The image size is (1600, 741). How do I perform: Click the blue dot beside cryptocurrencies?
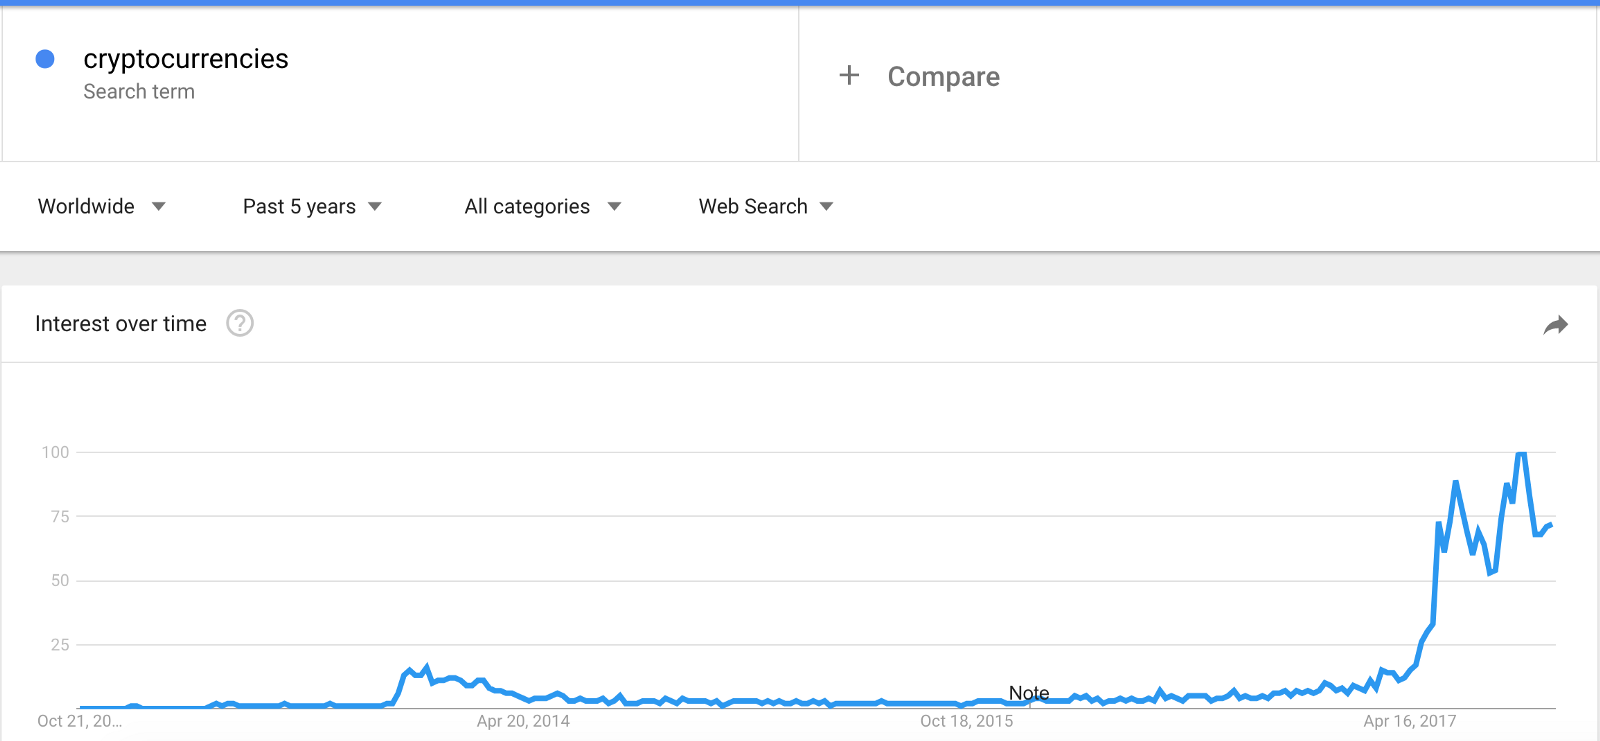coord(45,59)
